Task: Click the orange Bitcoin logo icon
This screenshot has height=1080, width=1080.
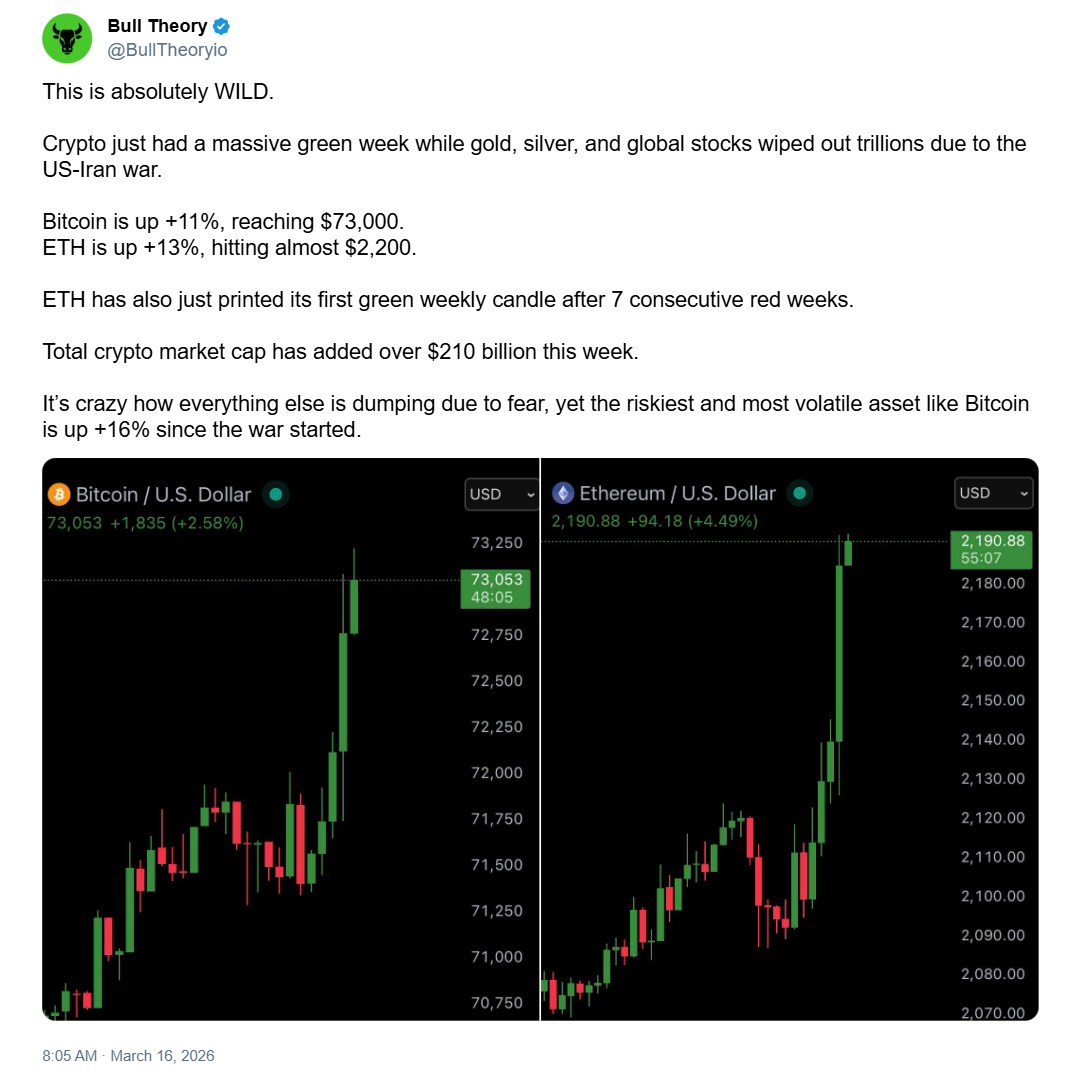Action: tap(59, 494)
